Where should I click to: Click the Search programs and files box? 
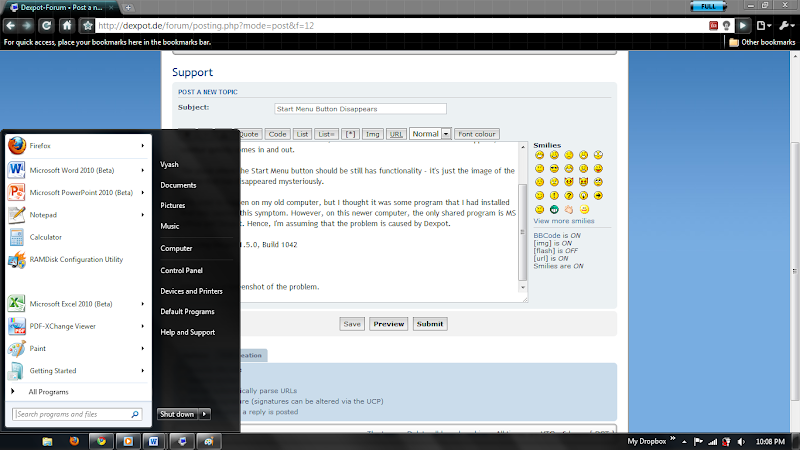coord(77,414)
